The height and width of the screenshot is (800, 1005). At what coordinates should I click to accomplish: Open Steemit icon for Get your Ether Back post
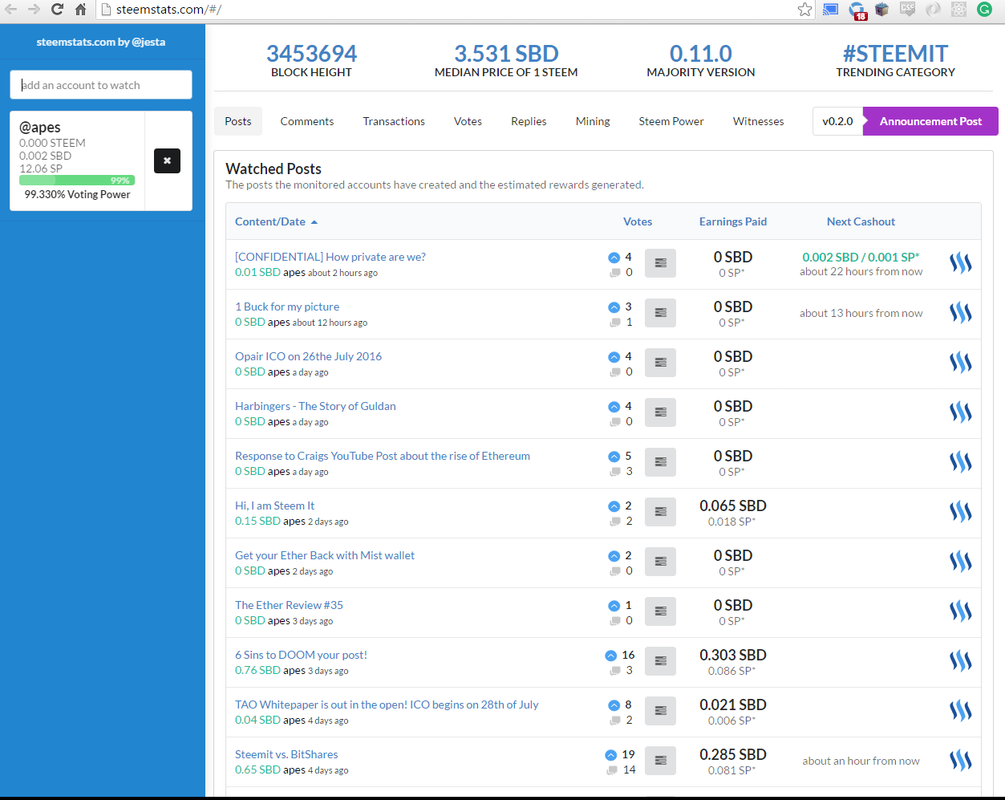(x=960, y=562)
